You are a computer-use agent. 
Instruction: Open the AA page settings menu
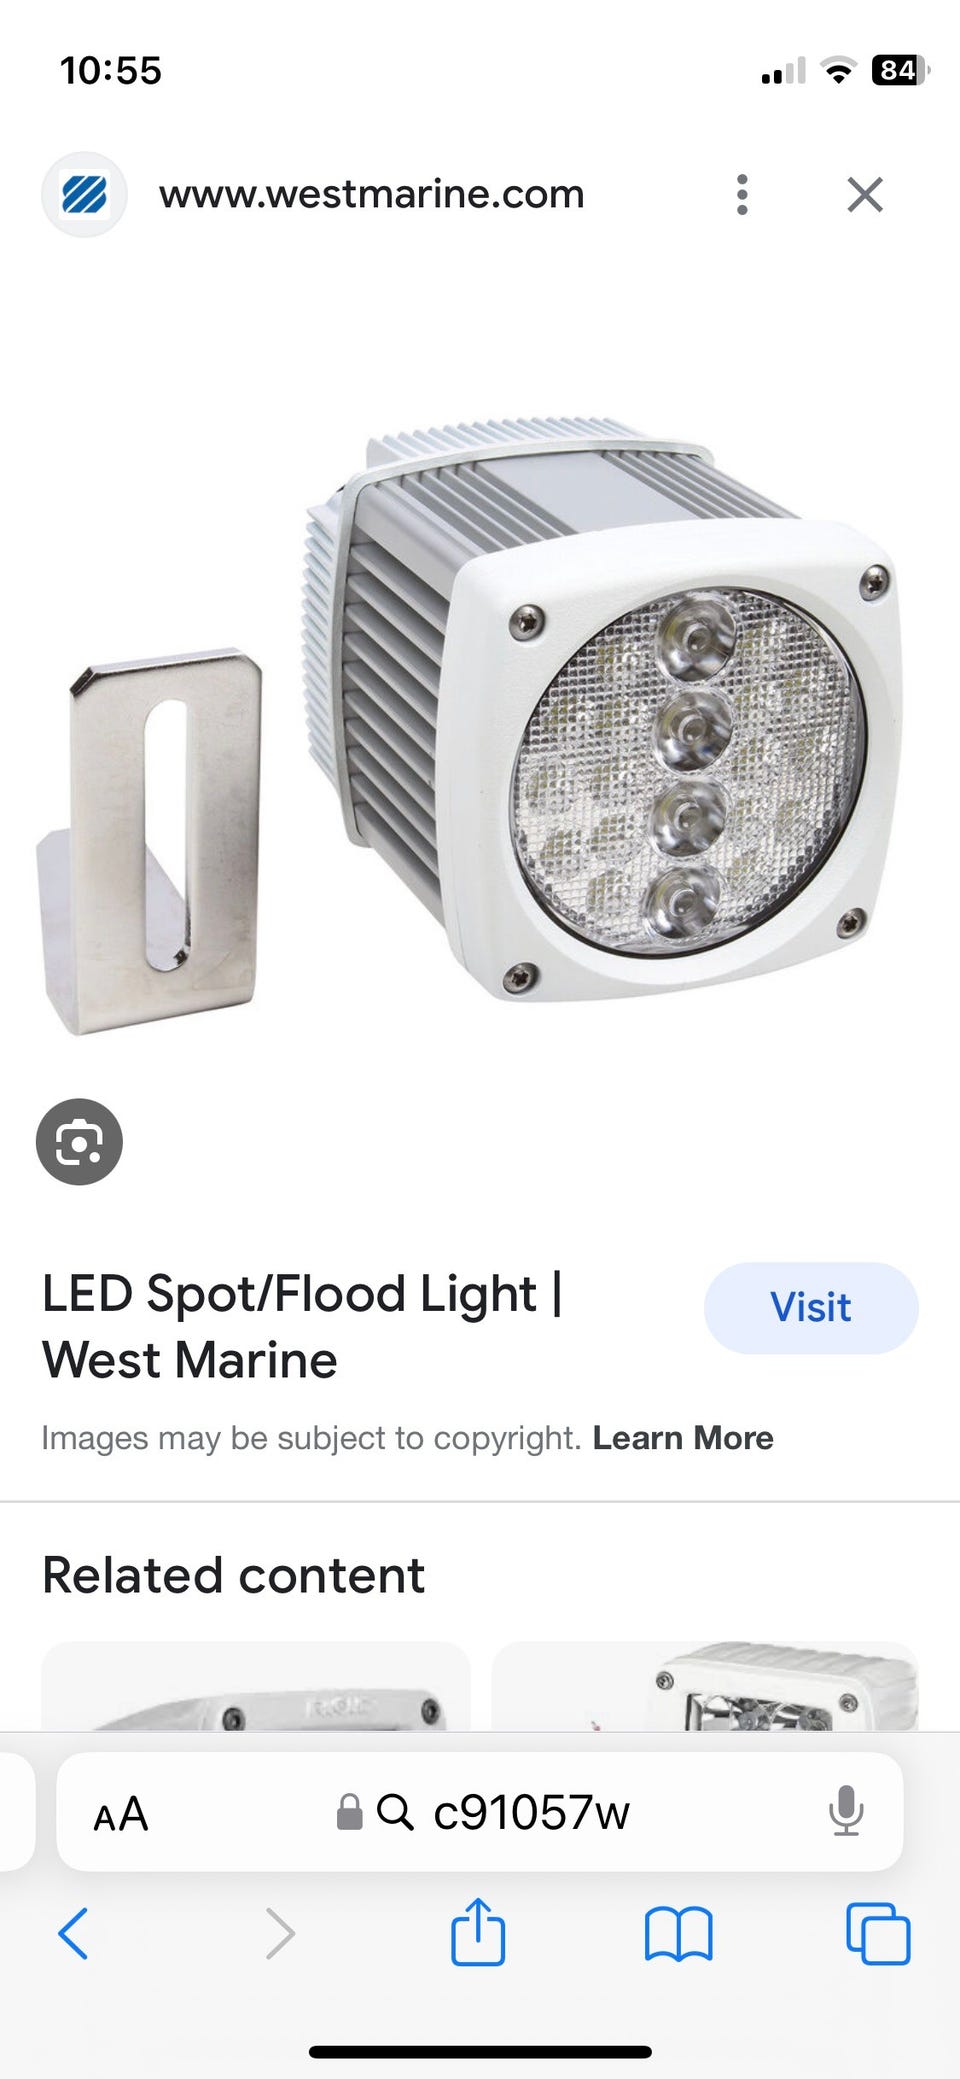pyautogui.click(x=121, y=1813)
